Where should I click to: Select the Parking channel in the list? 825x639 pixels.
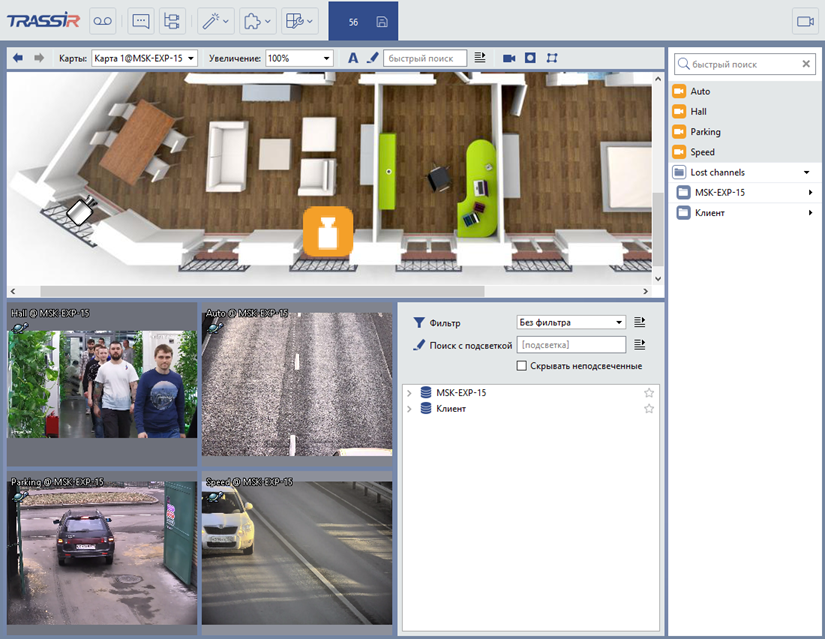point(705,132)
